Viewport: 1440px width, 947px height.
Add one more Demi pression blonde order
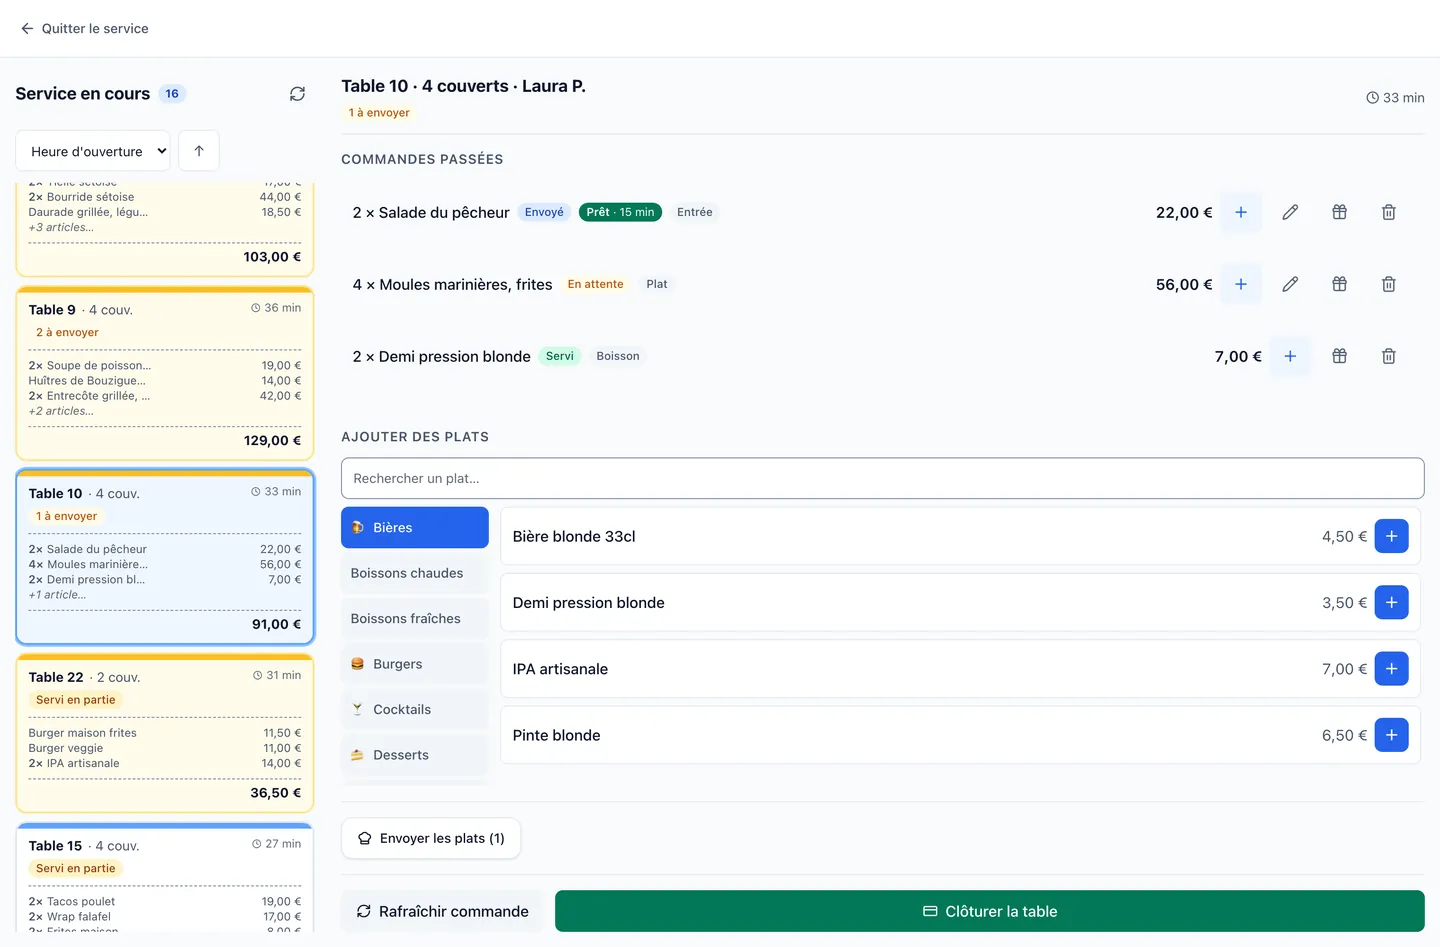pyautogui.click(x=1290, y=356)
